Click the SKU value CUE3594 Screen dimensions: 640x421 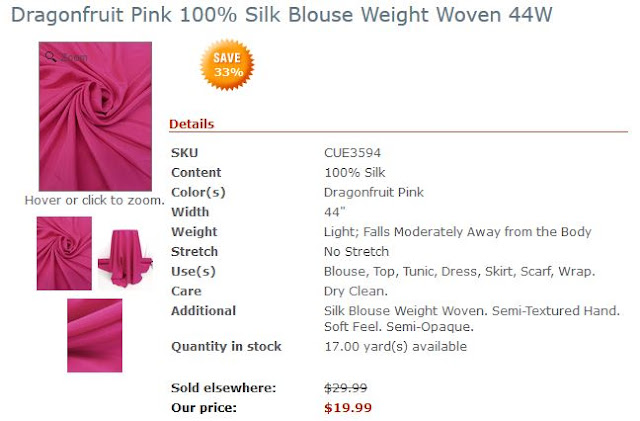tap(352, 153)
